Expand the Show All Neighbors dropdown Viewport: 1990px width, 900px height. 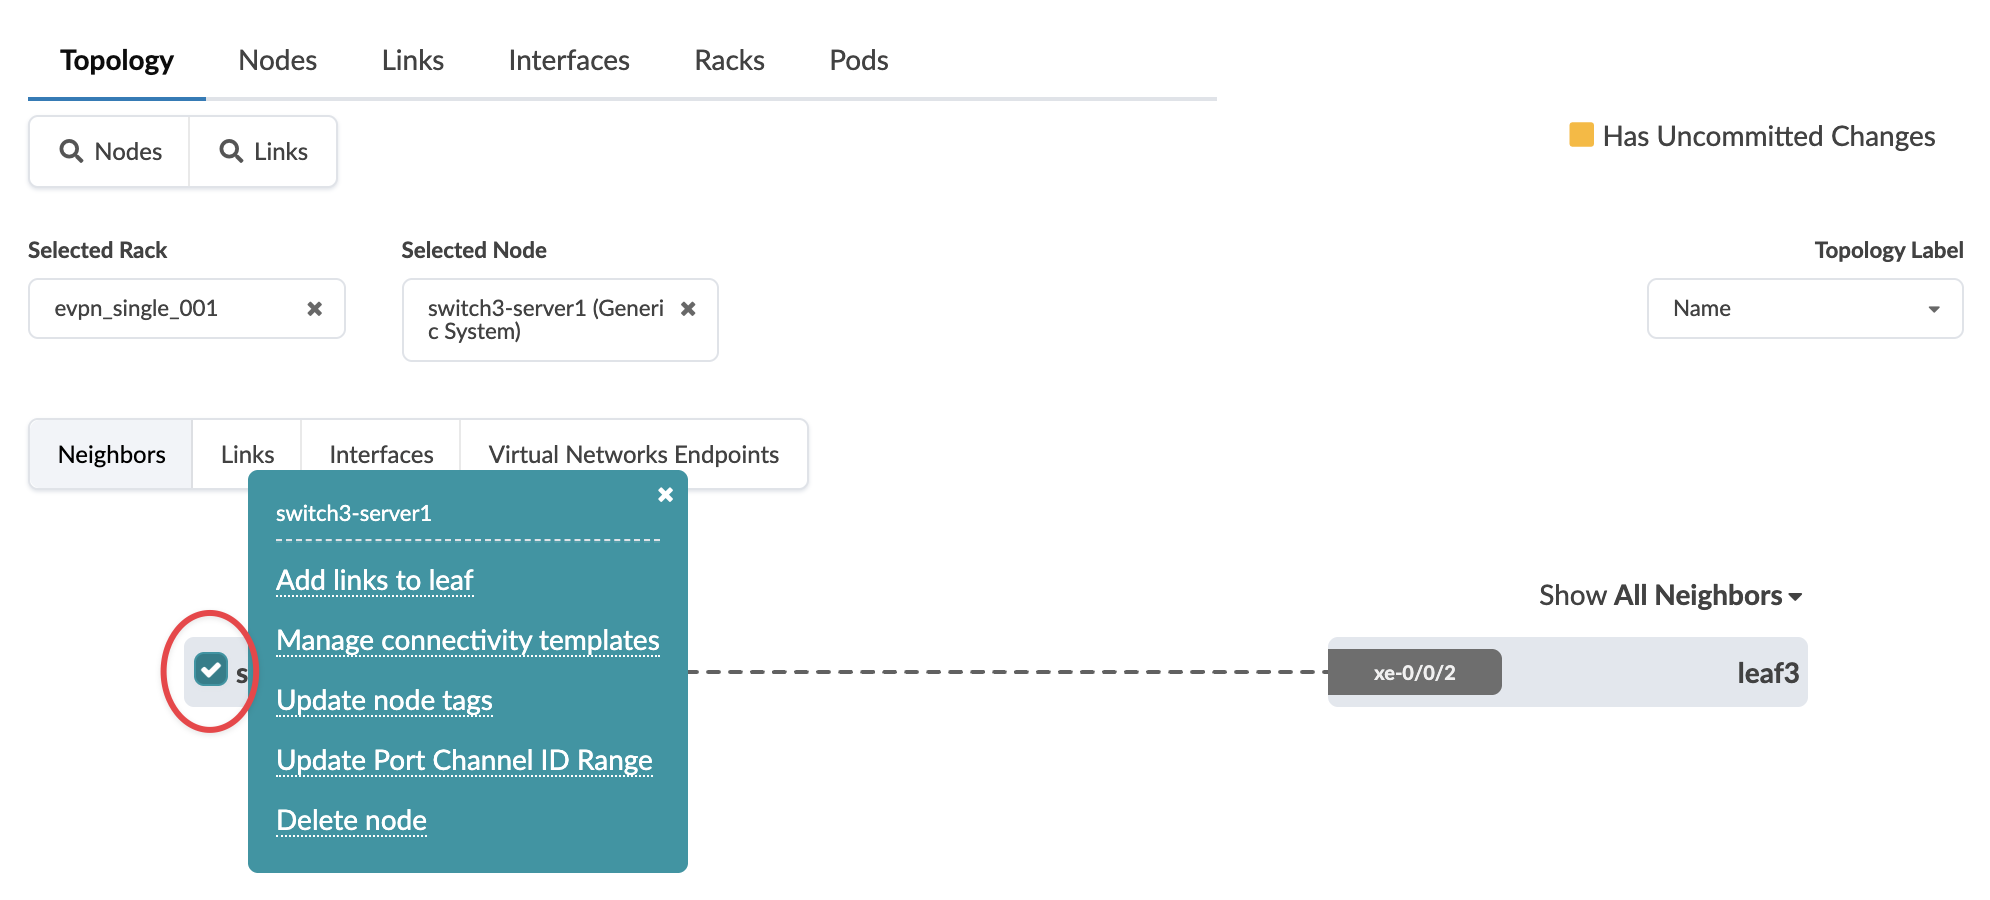[1670, 596]
